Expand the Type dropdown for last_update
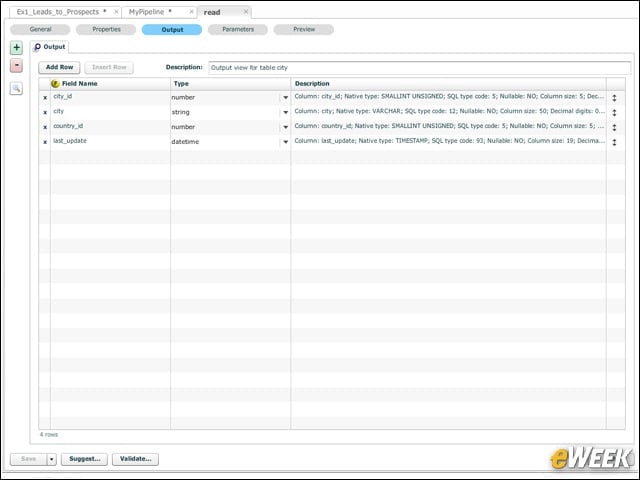 click(285, 142)
